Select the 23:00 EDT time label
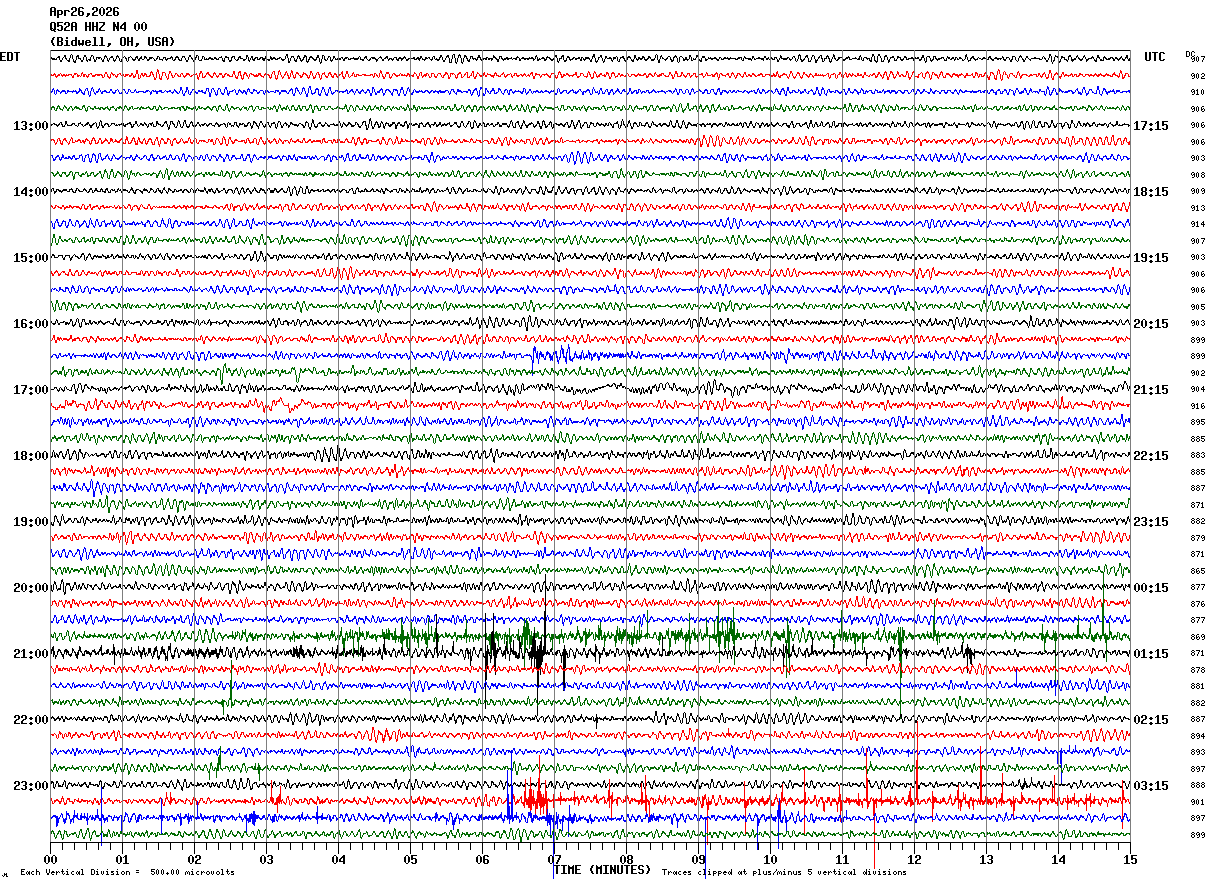 (x=31, y=786)
